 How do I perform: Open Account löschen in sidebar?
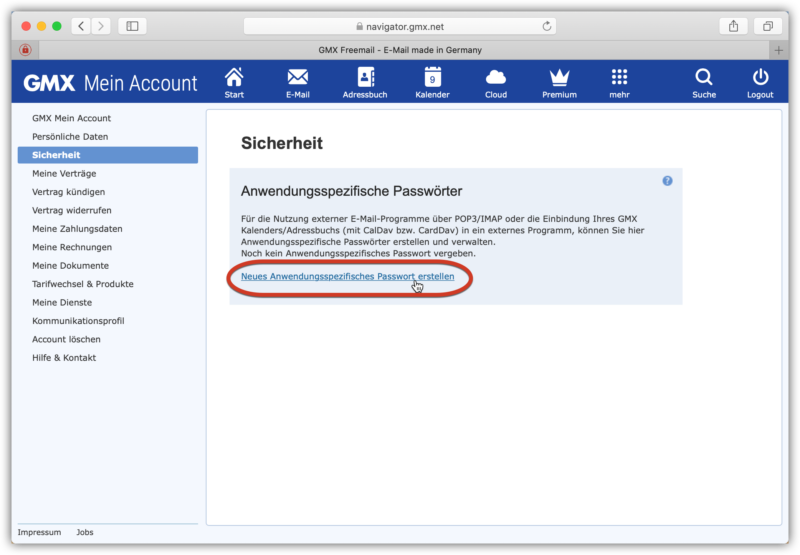pos(66,339)
